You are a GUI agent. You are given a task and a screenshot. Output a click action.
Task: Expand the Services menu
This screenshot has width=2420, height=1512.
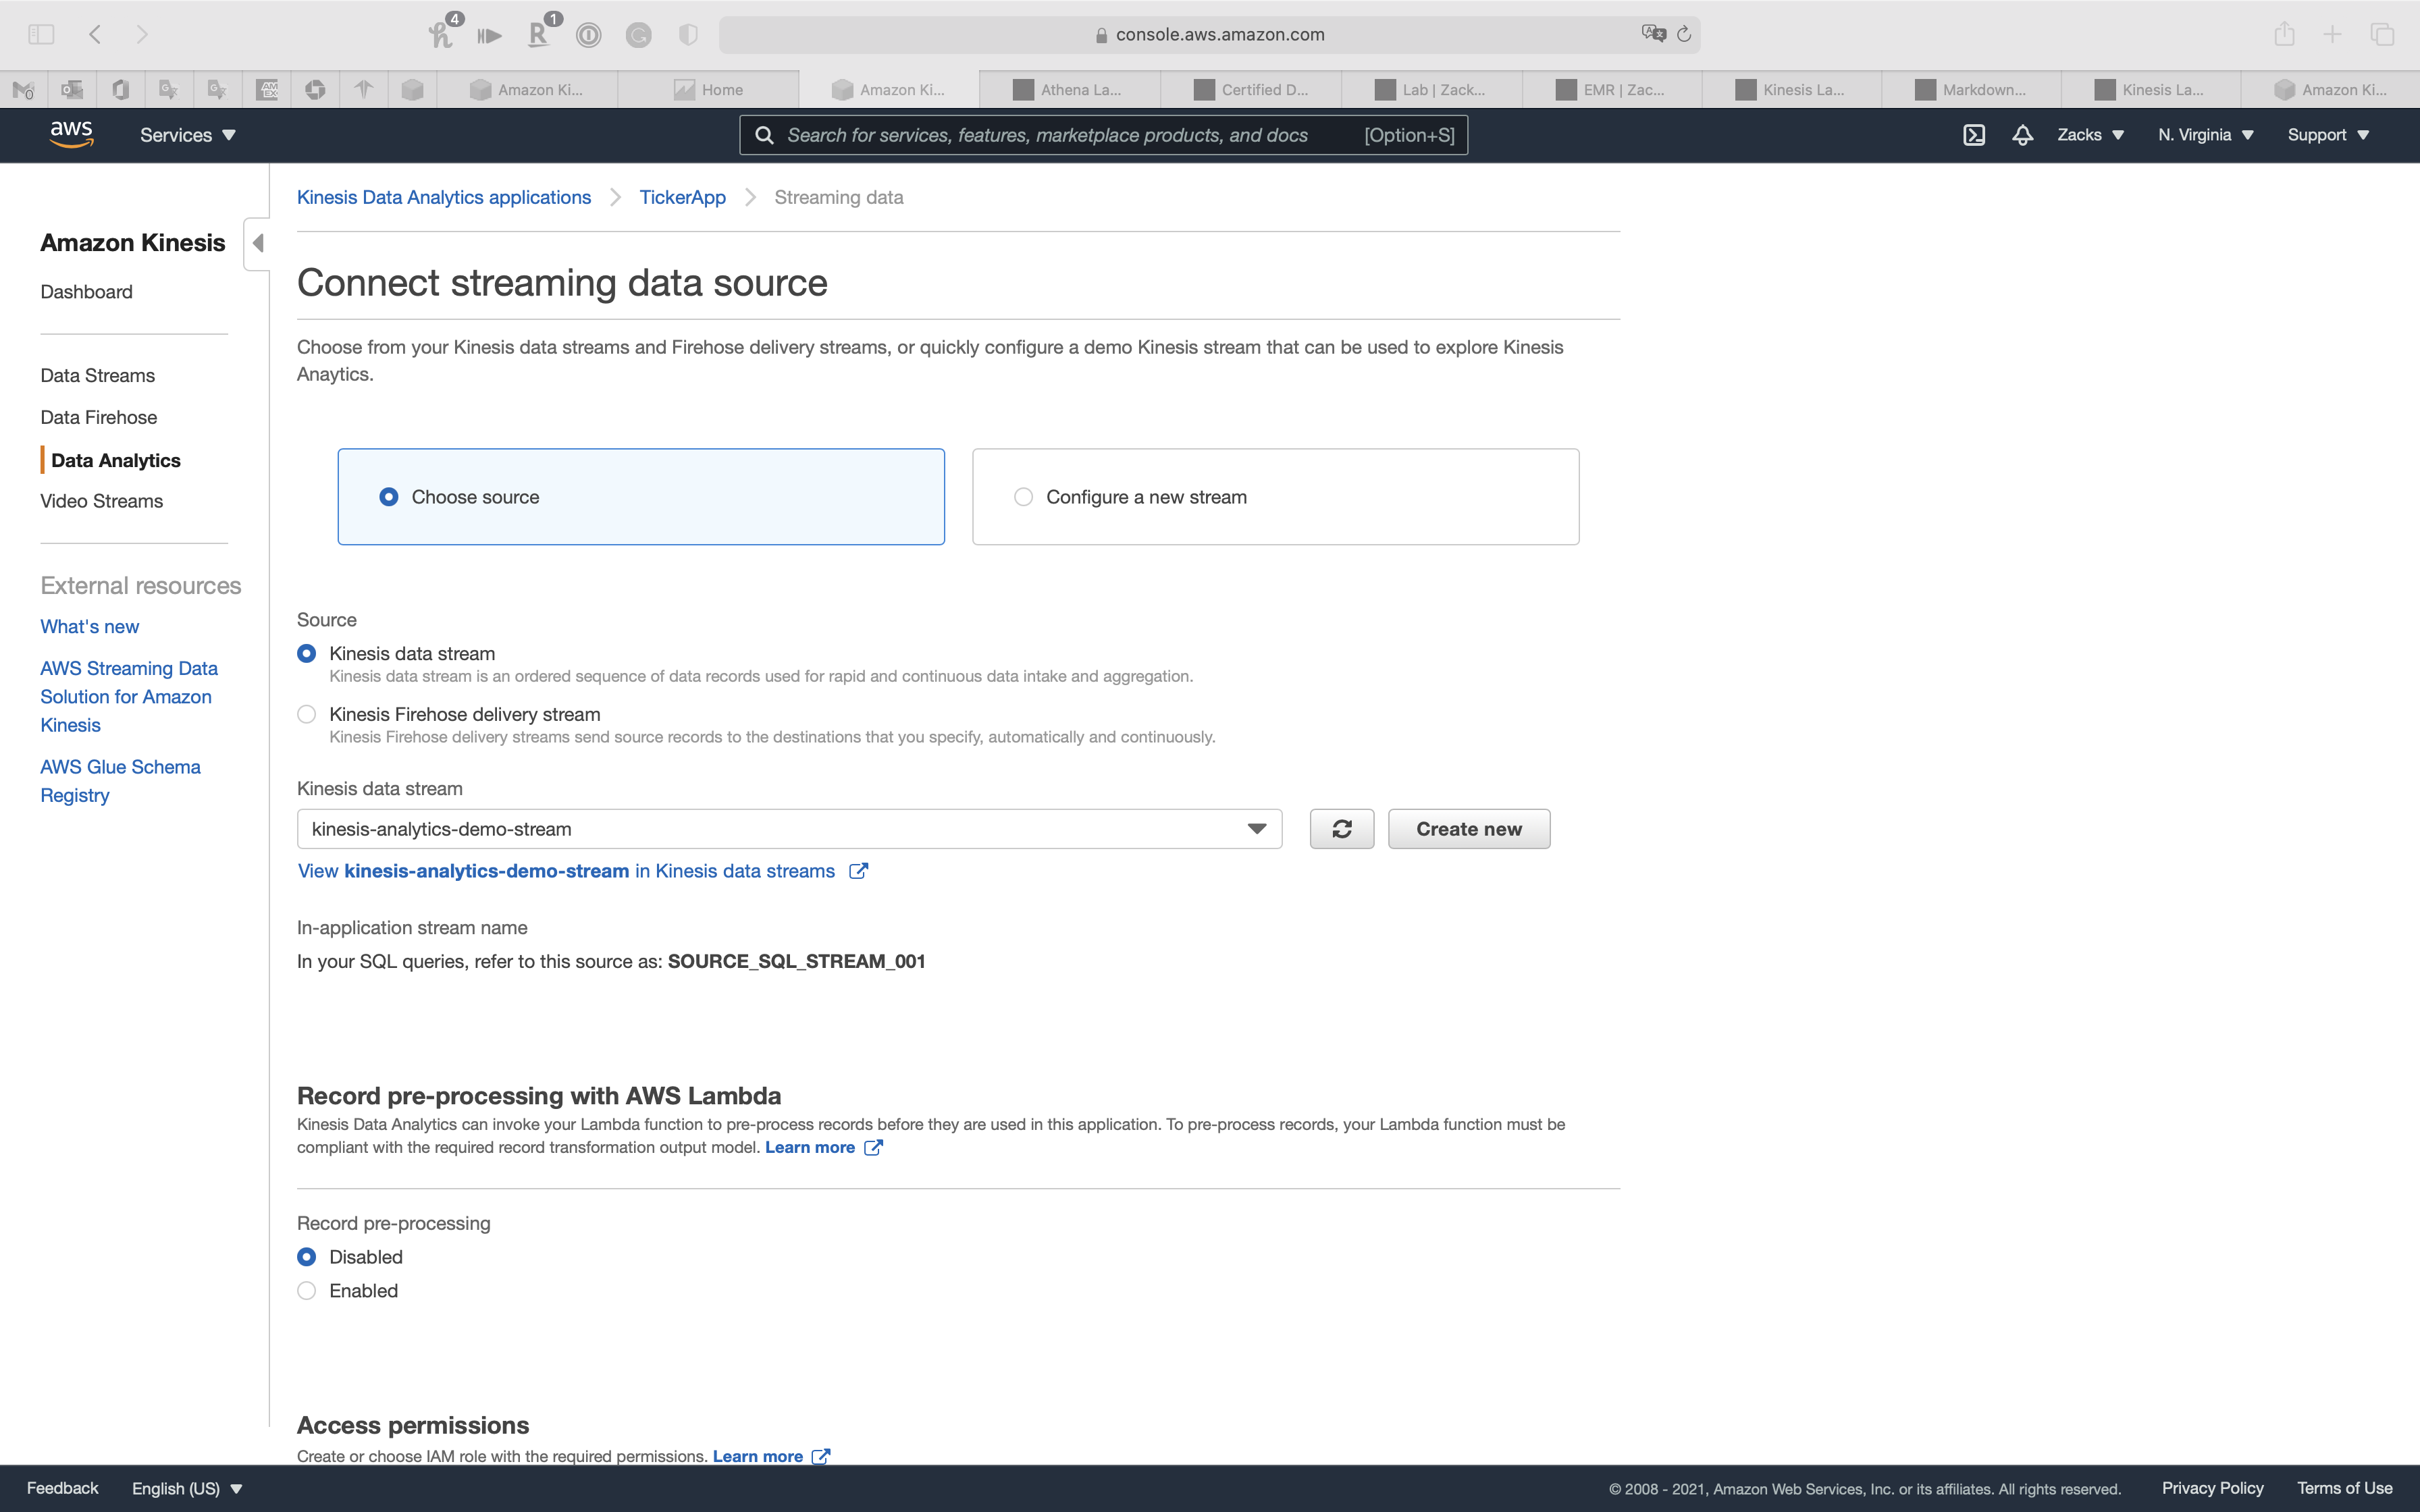coord(187,135)
